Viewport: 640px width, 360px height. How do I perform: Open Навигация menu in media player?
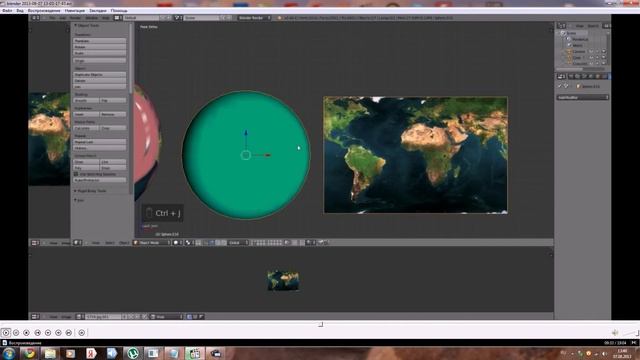[75, 11]
